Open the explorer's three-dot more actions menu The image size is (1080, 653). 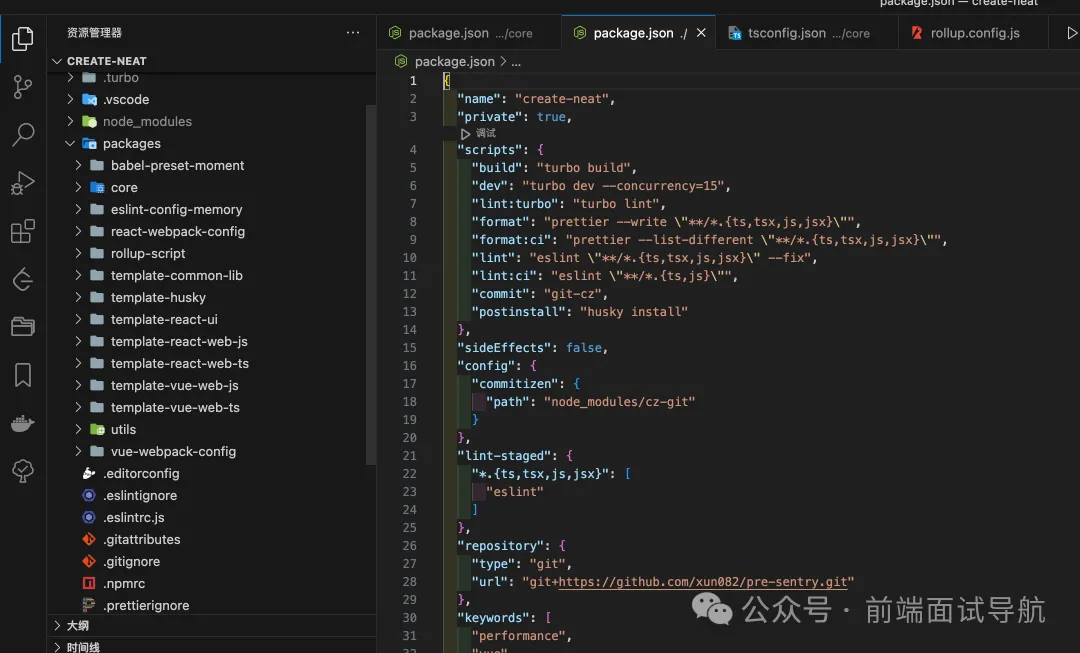point(353,33)
